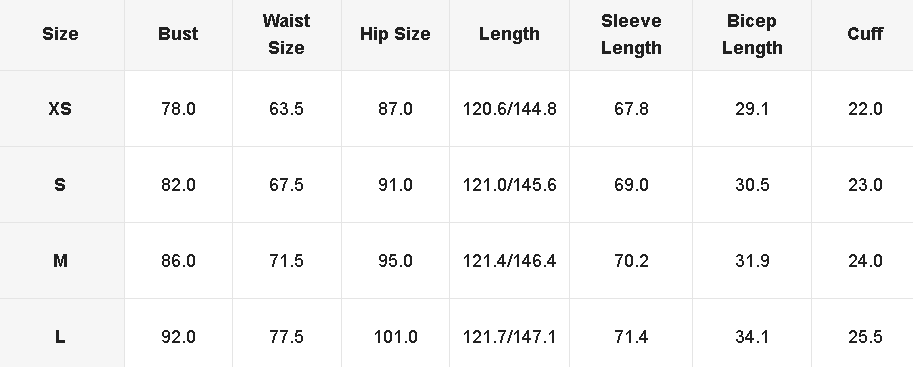The height and width of the screenshot is (367, 913).
Task: Click the 25.5 cuff value
Action: click(865, 337)
